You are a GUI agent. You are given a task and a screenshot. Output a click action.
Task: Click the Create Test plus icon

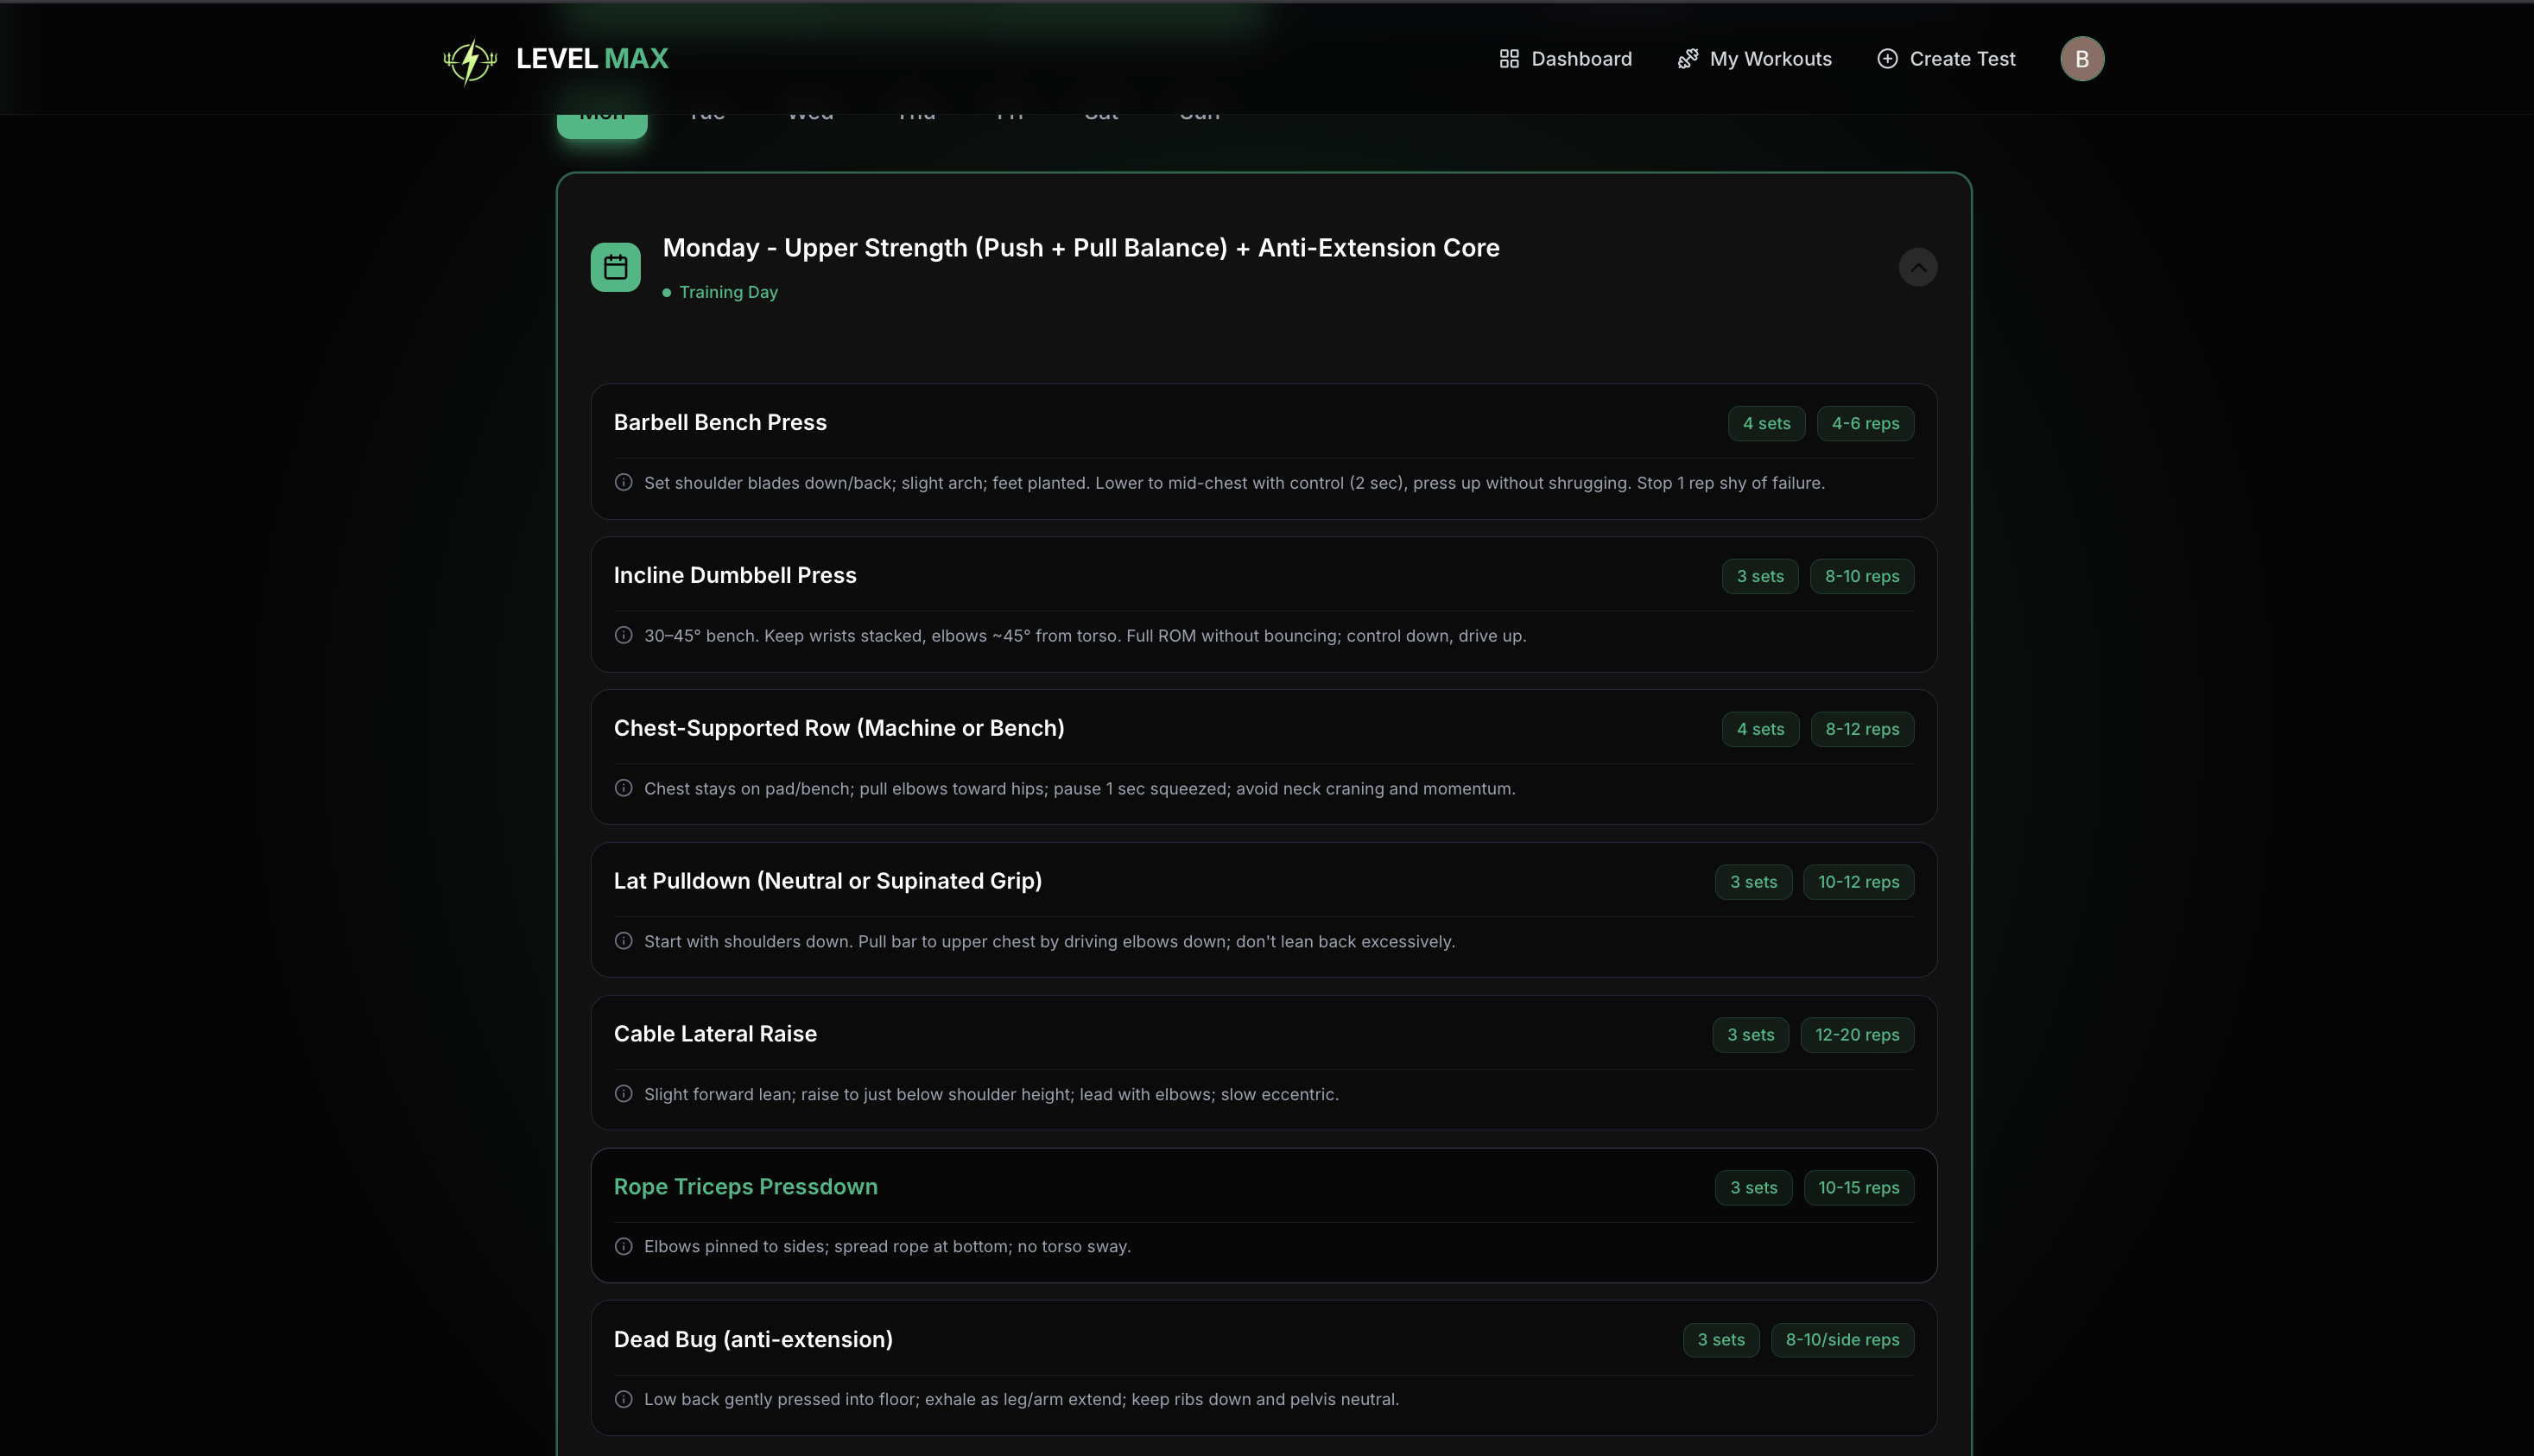(1887, 59)
